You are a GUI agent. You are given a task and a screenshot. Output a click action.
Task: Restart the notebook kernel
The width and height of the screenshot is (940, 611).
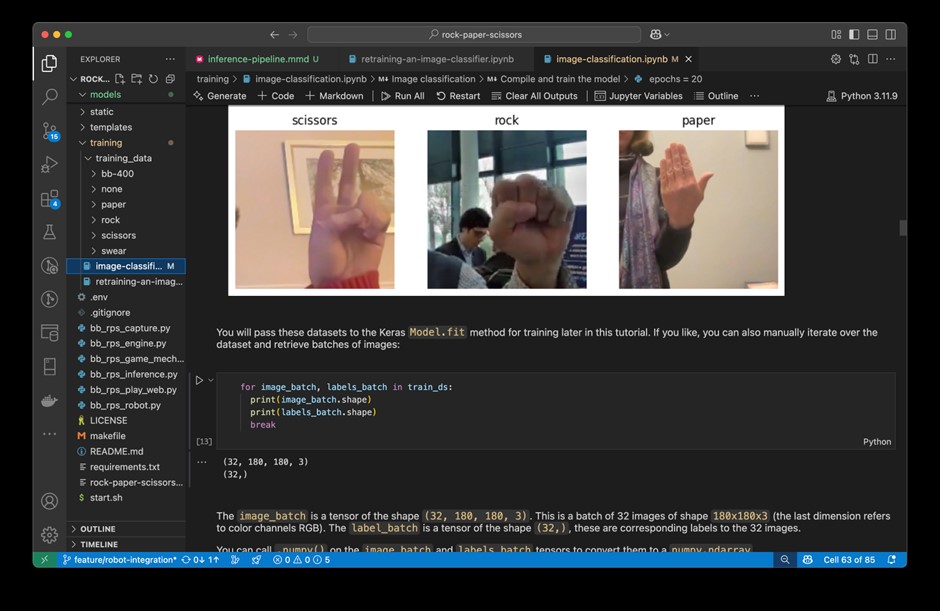point(458,96)
